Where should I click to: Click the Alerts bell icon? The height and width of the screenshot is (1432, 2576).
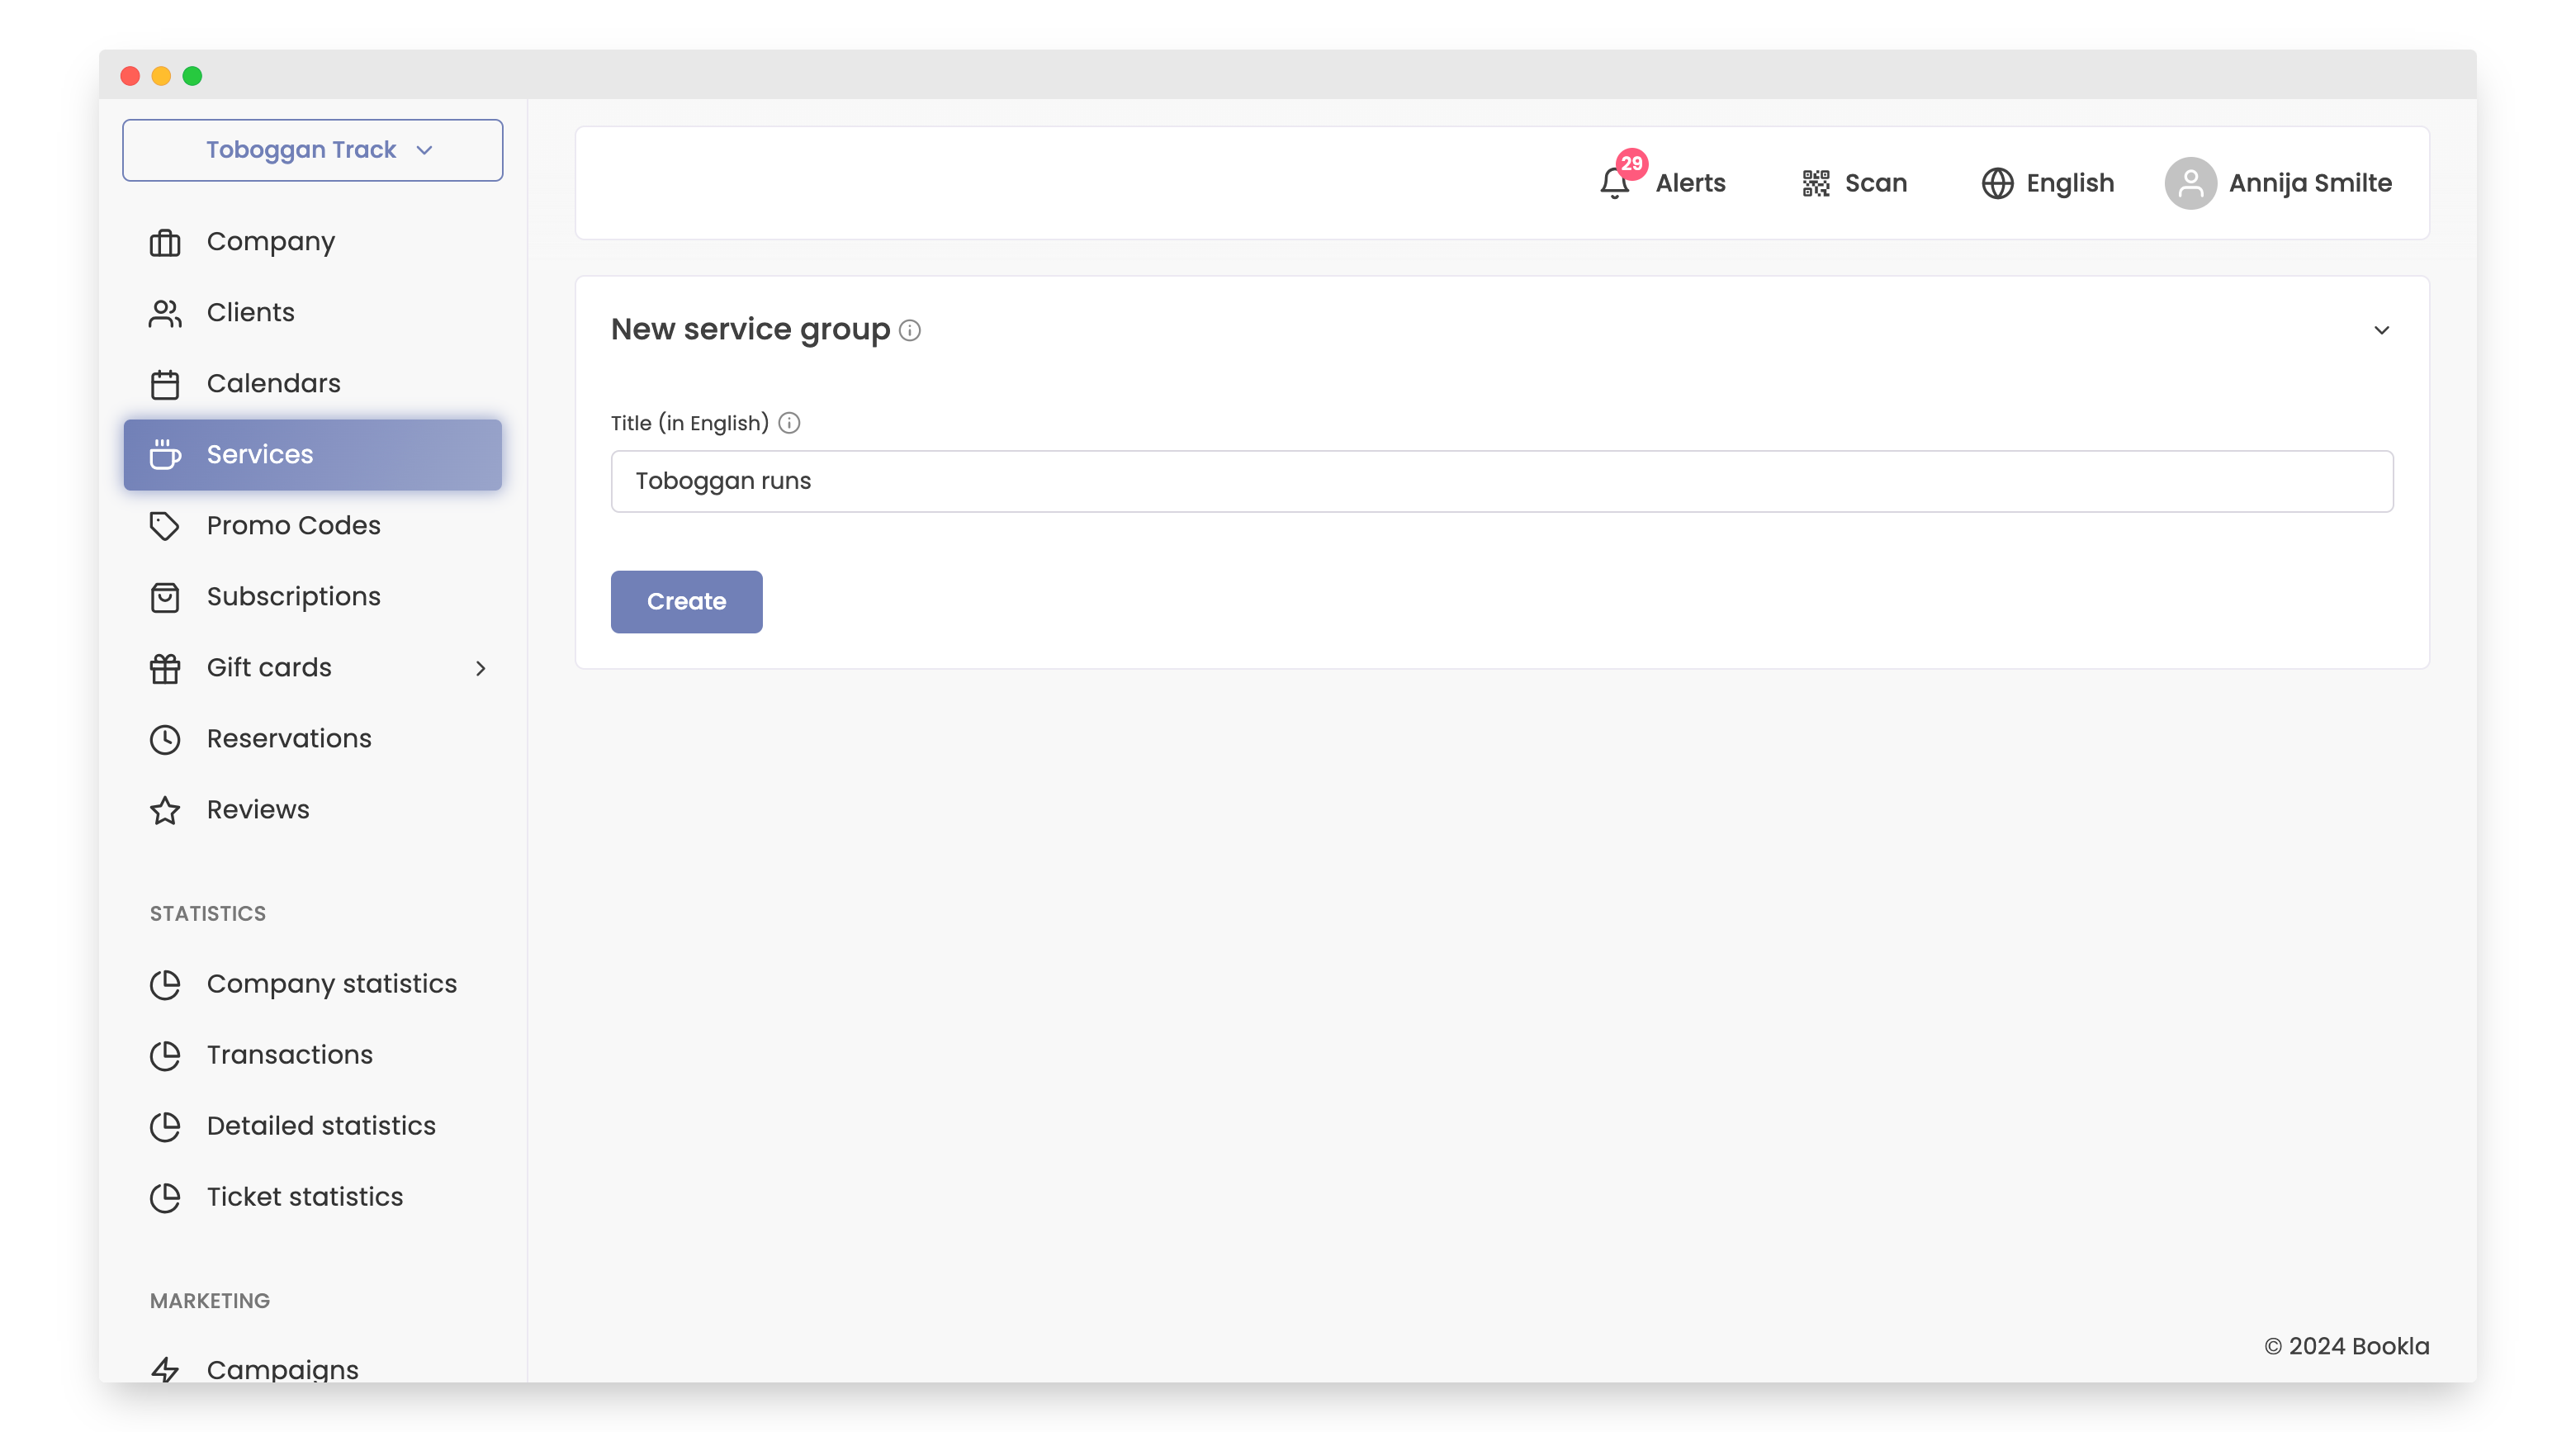tap(1613, 183)
